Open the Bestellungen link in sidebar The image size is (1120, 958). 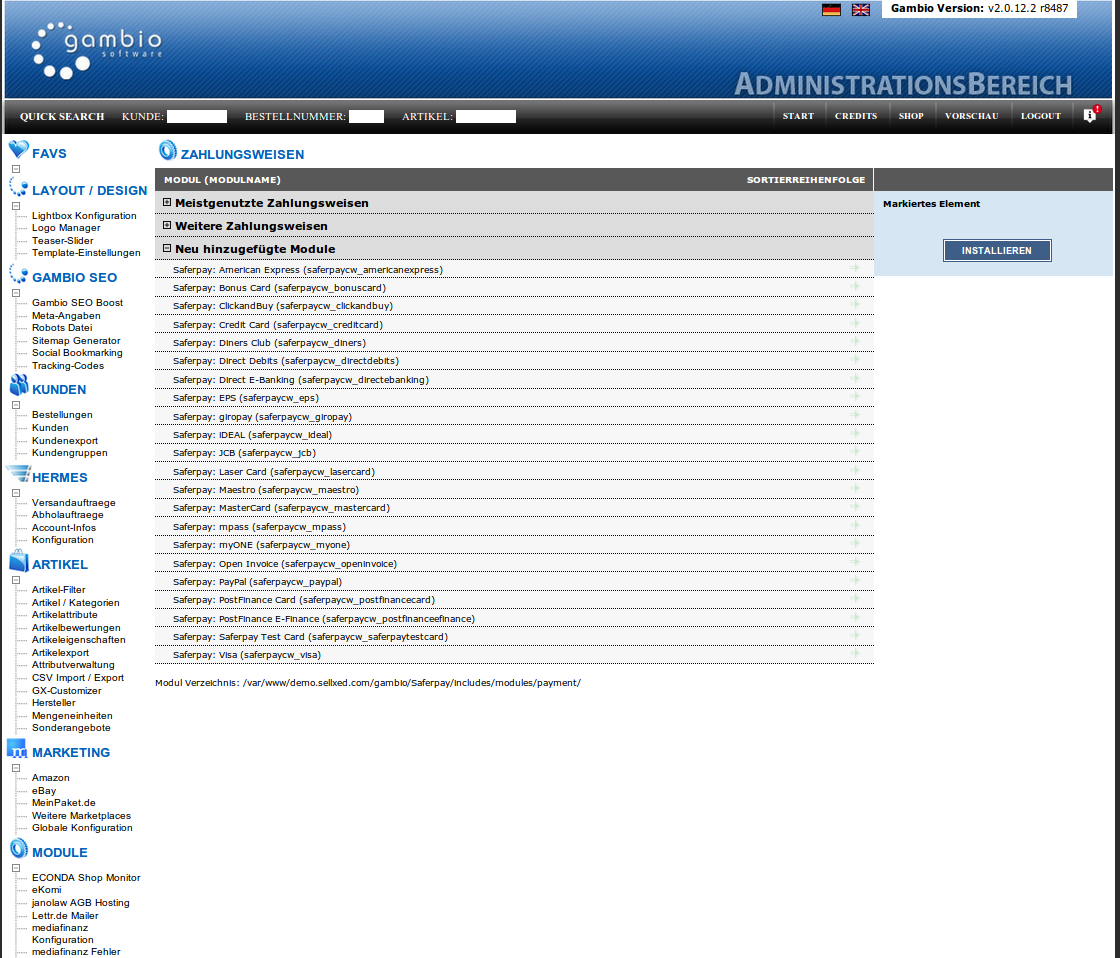tap(62, 415)
